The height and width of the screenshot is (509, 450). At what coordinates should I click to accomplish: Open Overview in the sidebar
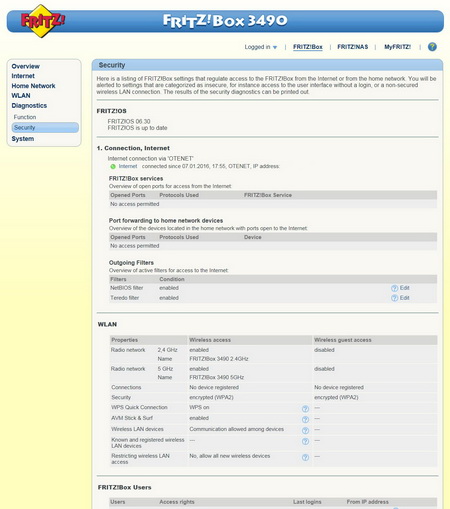[x=26, y=66]
